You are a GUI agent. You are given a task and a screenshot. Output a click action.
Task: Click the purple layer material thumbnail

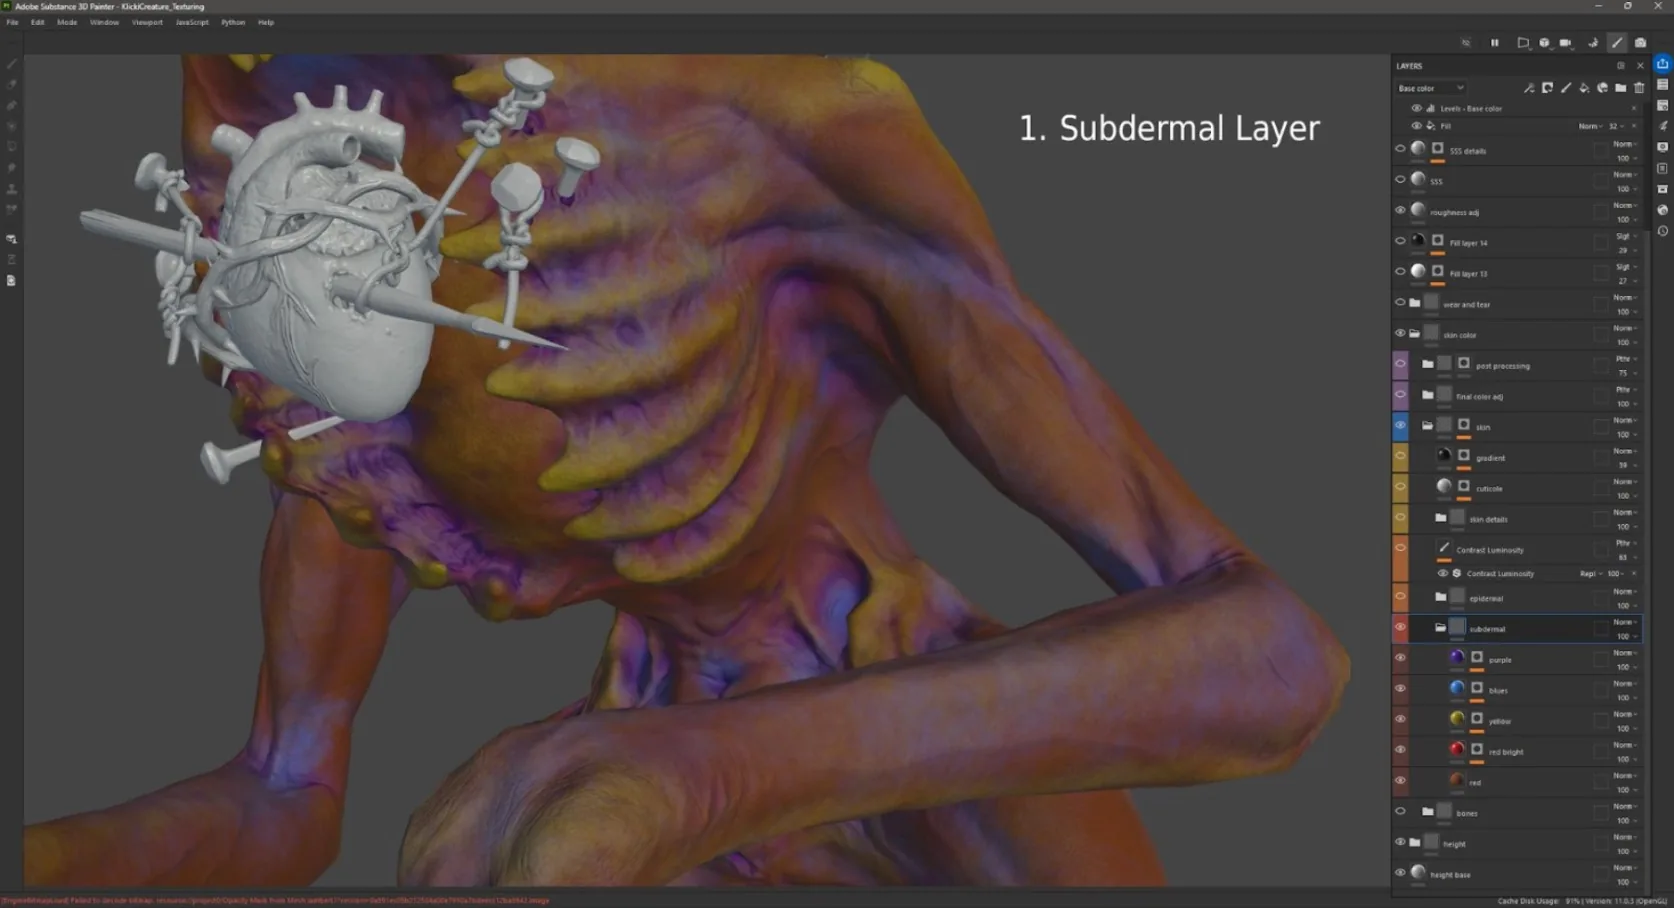coord(1457,657)
